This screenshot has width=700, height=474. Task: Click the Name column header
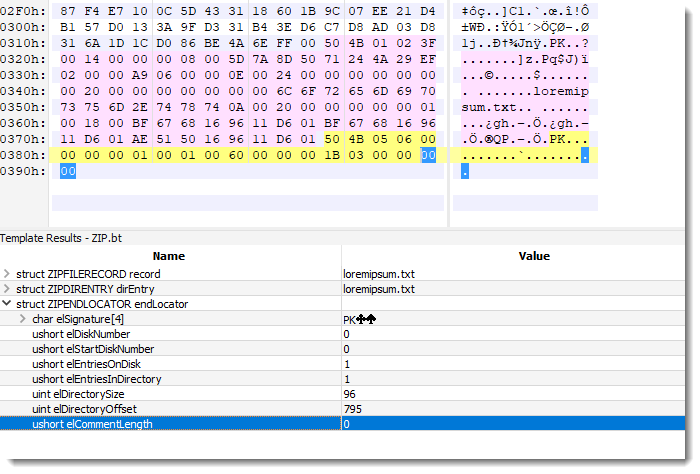click(x=168, y=256)
